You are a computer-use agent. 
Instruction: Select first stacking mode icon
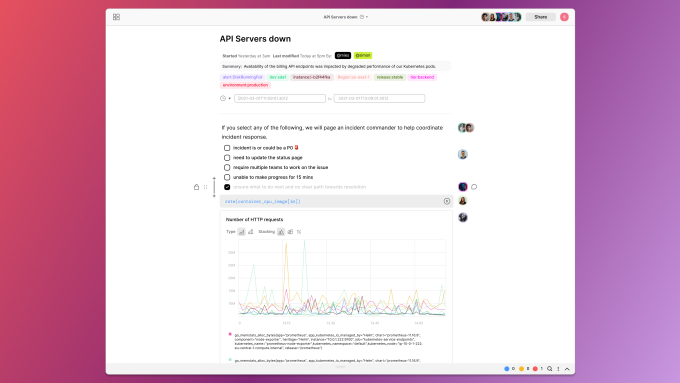point(281,232)
